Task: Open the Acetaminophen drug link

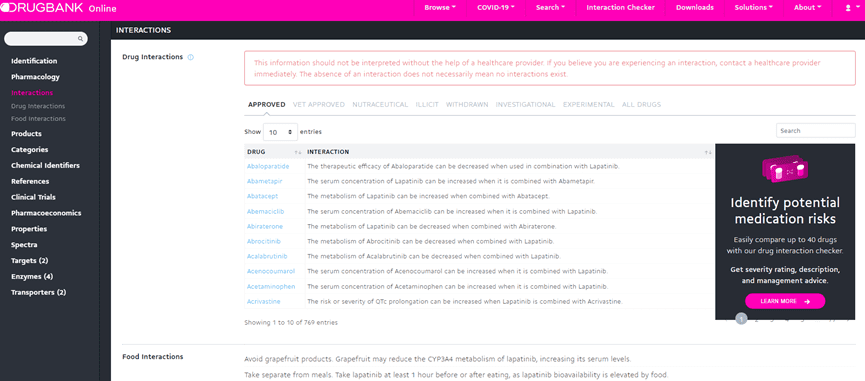Action: pos(271,287)
